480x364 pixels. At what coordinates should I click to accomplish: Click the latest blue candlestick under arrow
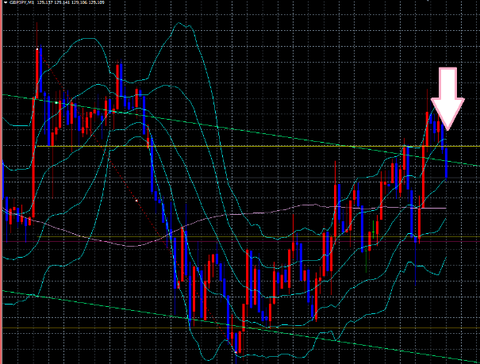(x=446, y=163)
